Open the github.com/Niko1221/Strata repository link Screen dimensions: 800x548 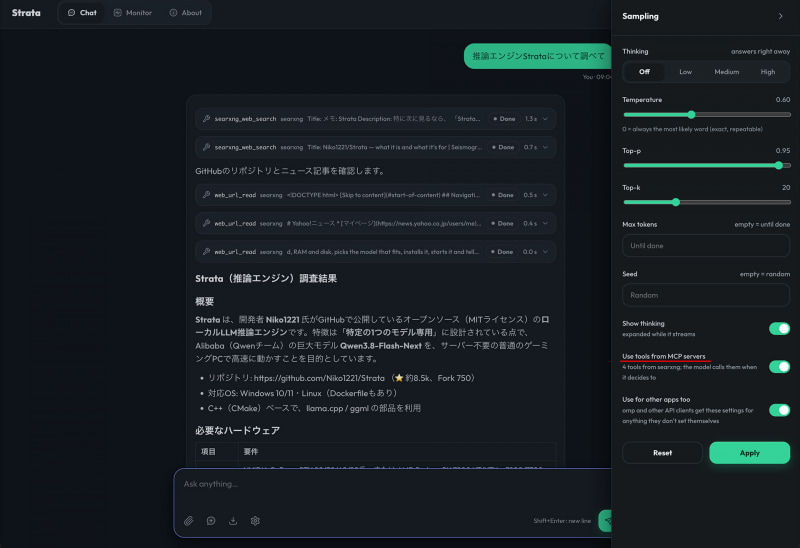pos(319,378)
